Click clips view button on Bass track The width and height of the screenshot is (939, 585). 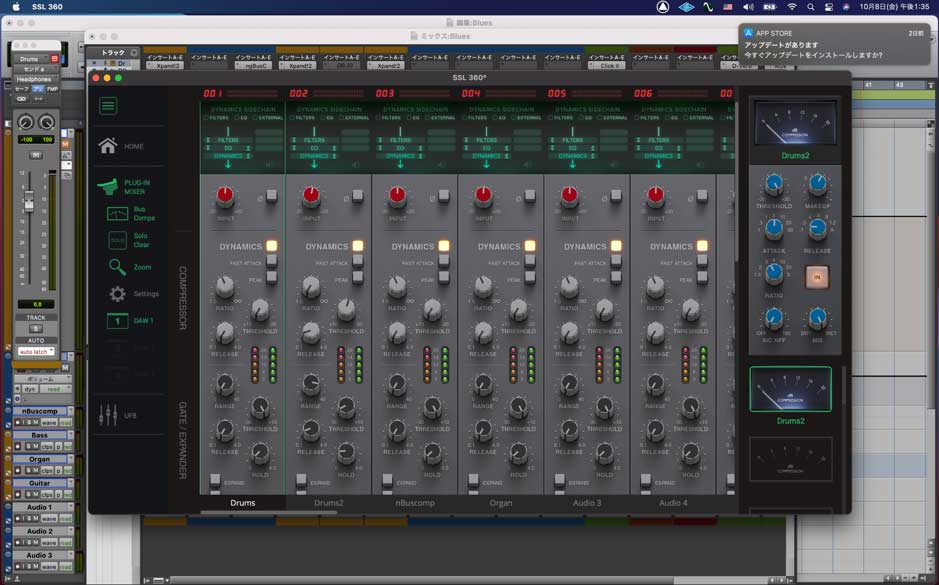[47, 446]
